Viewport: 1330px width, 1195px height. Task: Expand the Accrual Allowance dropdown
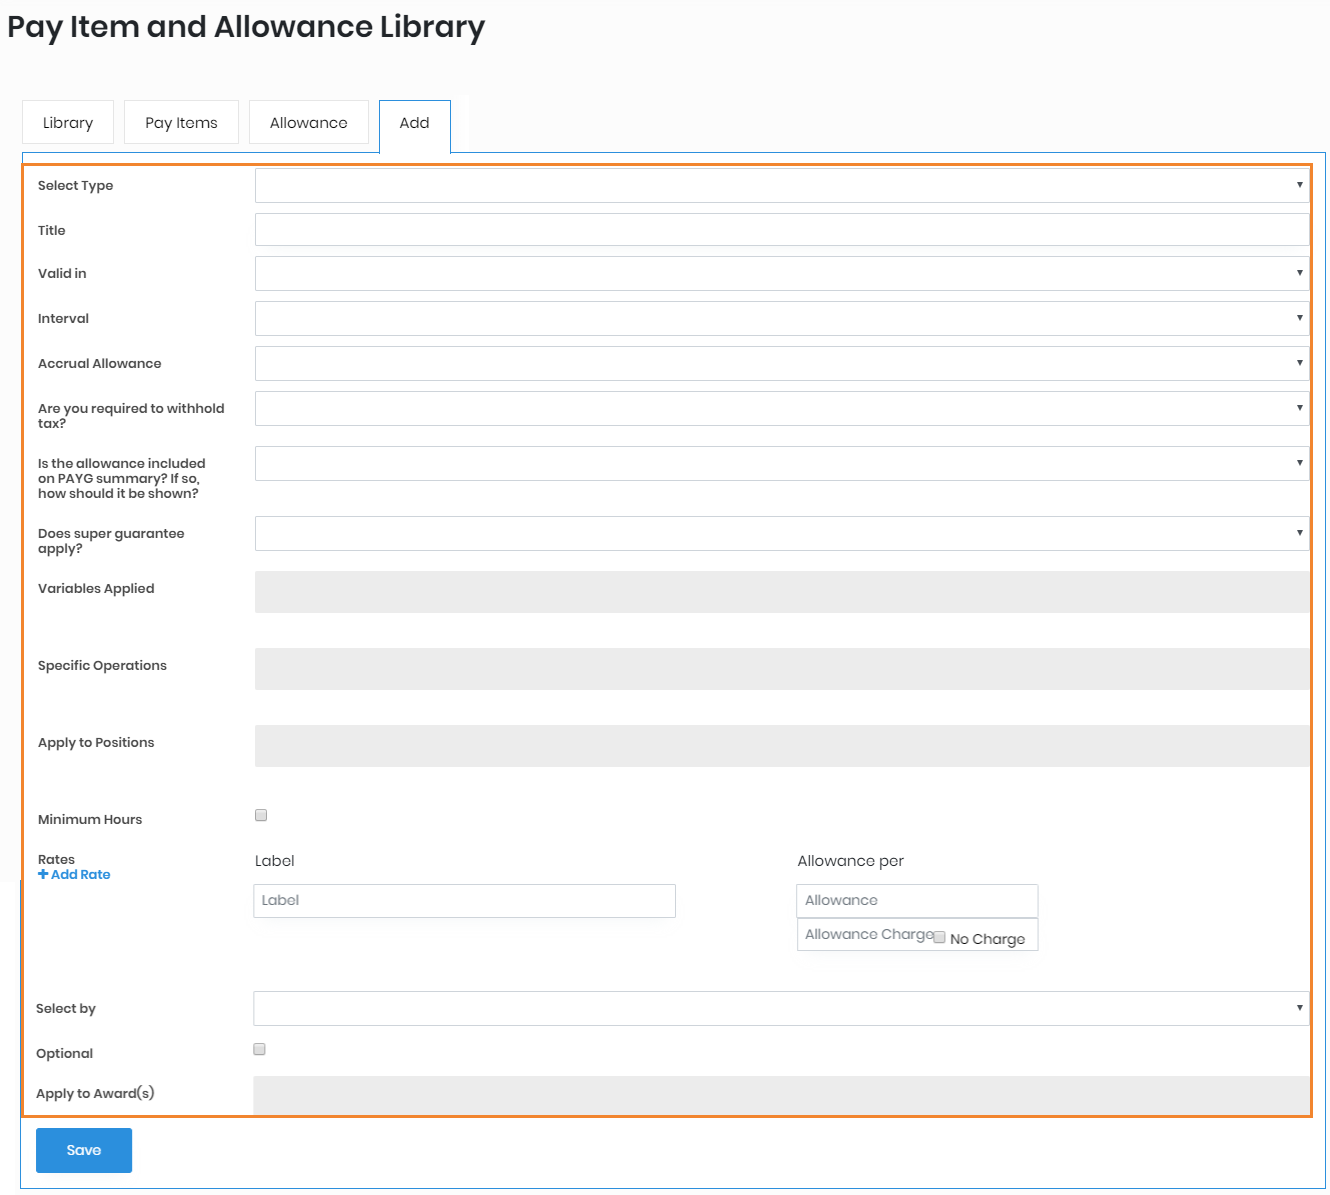click(781, 363)
